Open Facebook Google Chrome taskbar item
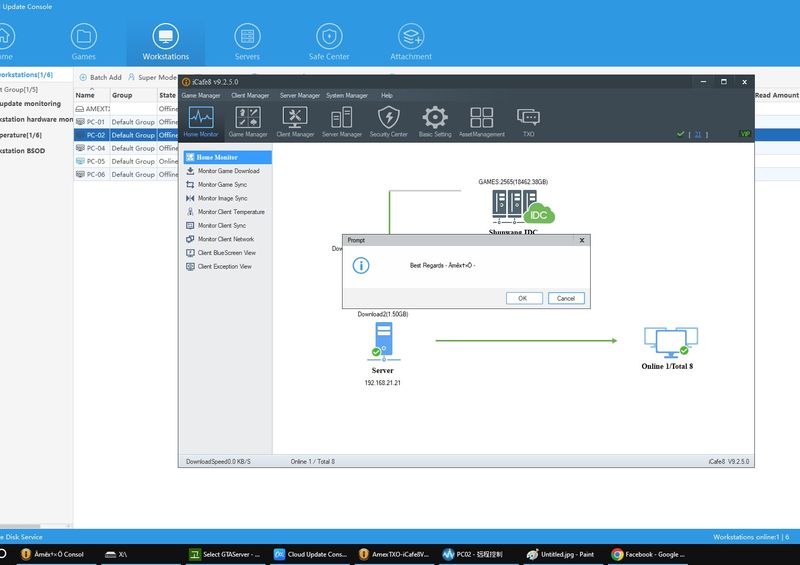Image resolution: width=800 pixels, height=565 pixels. tap(649, 554)
